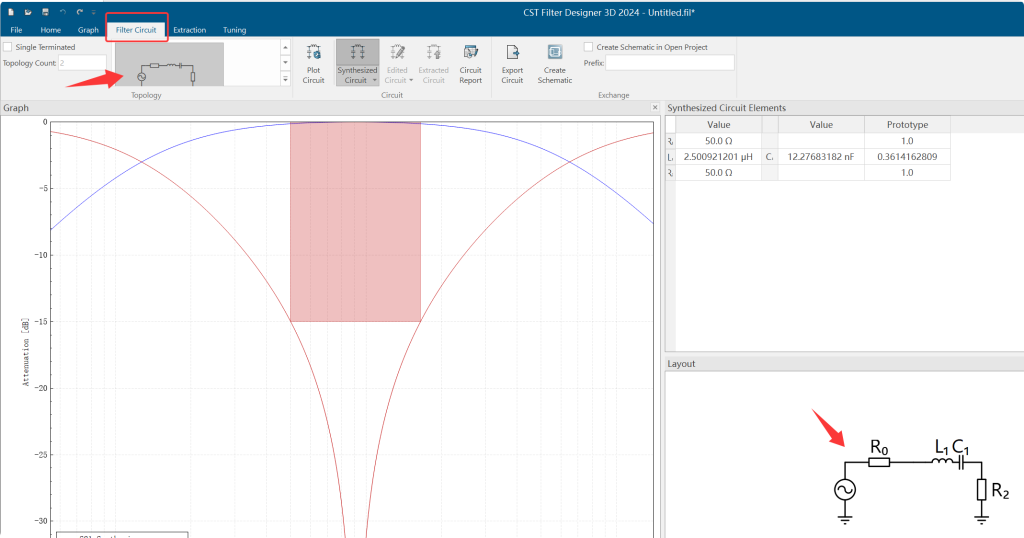Select the Filter Circuit ribbon tab
This screenshot has height=538, width=1024.
pos(136,30)
